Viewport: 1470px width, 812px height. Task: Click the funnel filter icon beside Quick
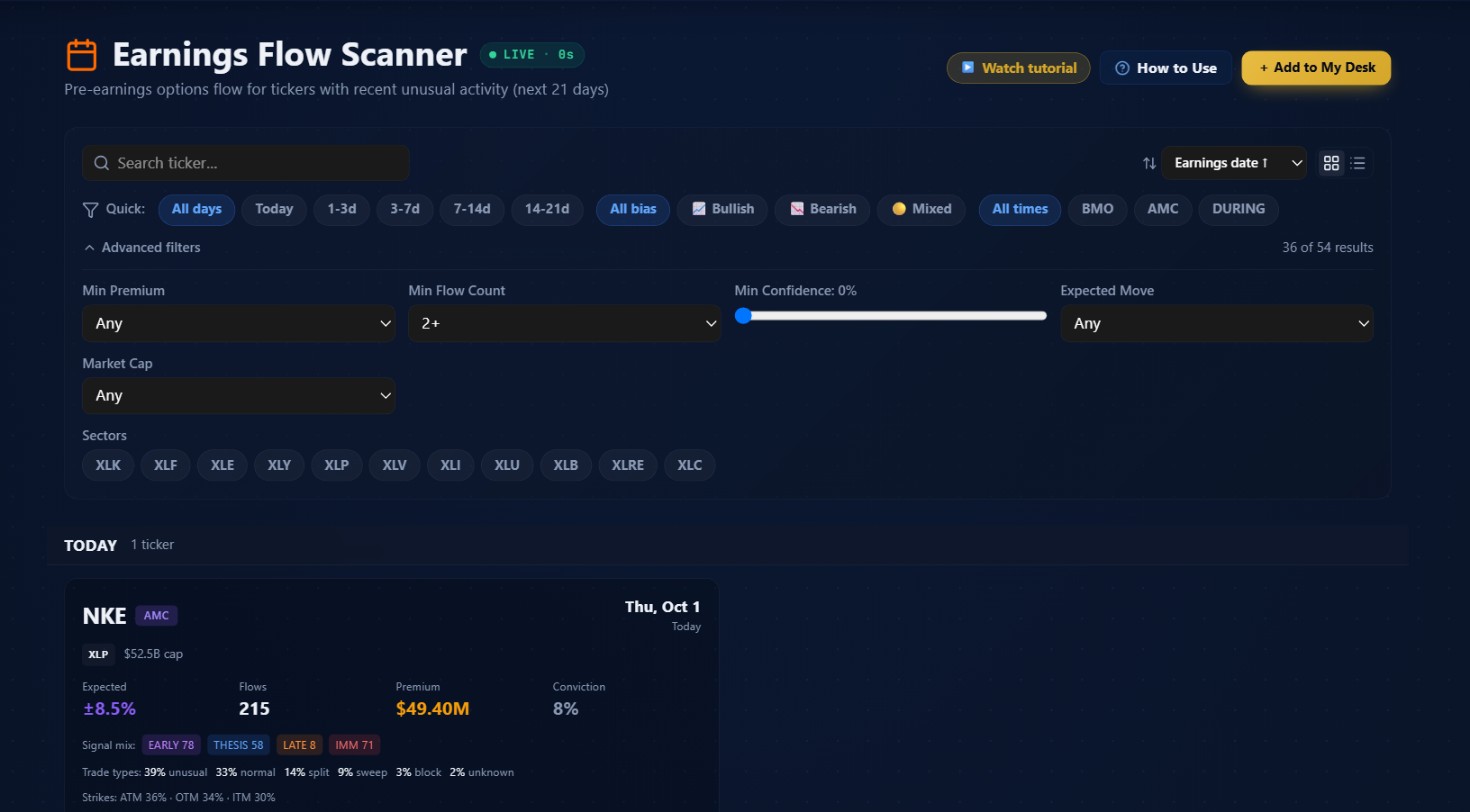tap(90, 209)
